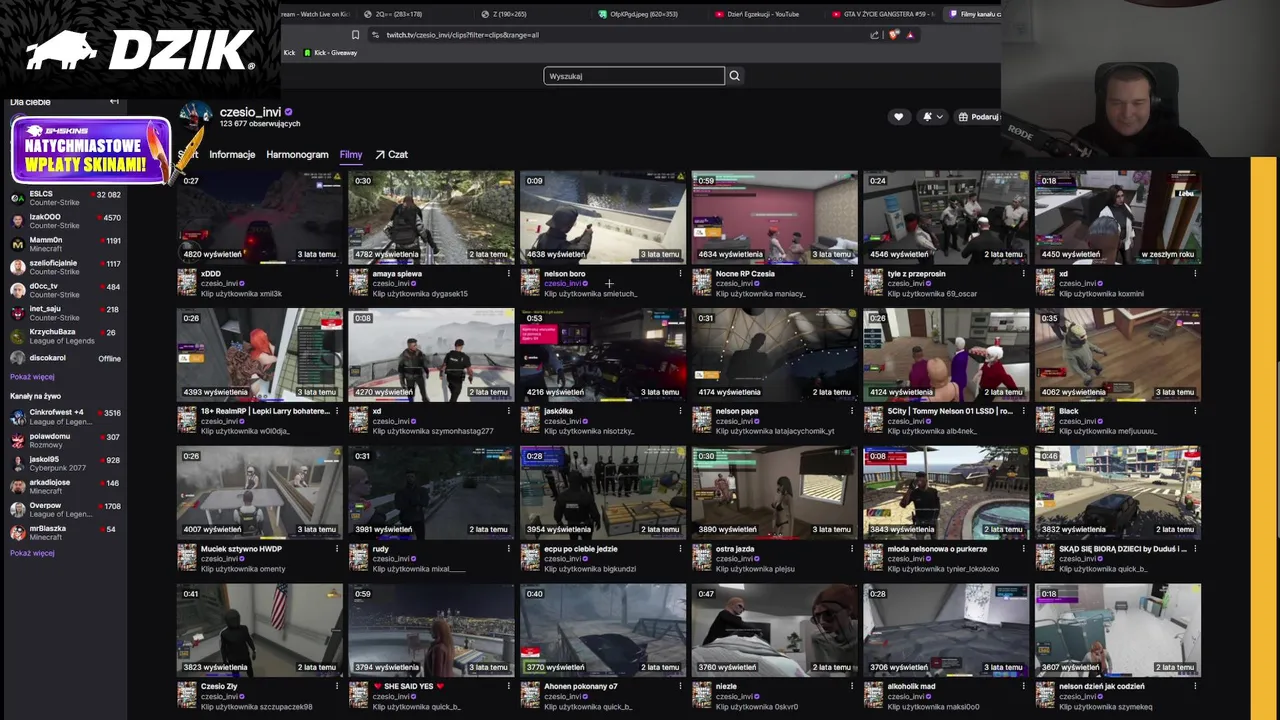Open clip title Ahonen pokonany o7

click(581, 687)
